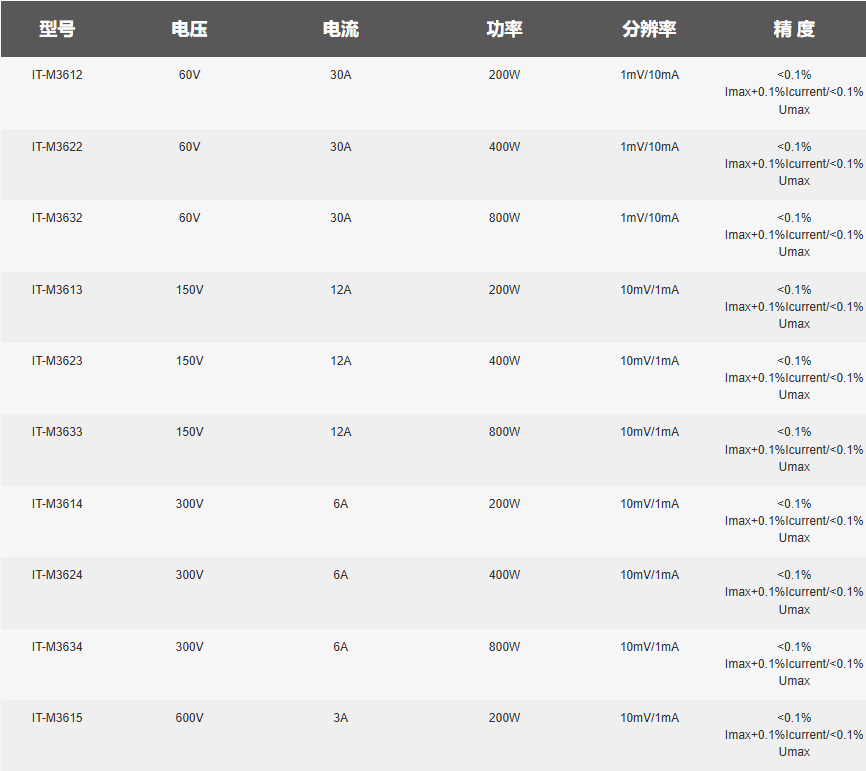866x771 pixels.
Task: Select the IT-M3624 model cell
Action: coord(57,574)
